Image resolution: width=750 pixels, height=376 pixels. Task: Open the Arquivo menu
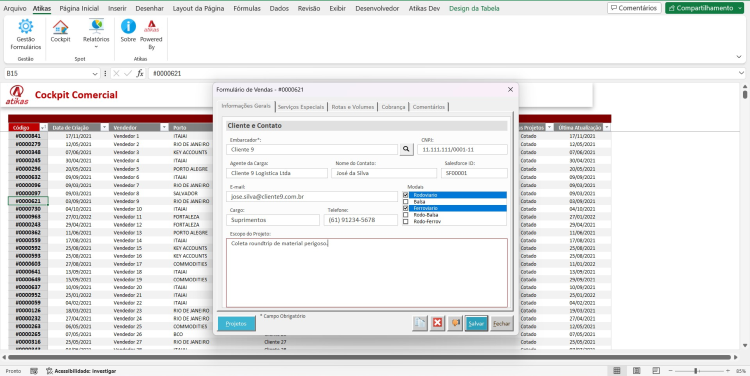click(x=15, y=8)
